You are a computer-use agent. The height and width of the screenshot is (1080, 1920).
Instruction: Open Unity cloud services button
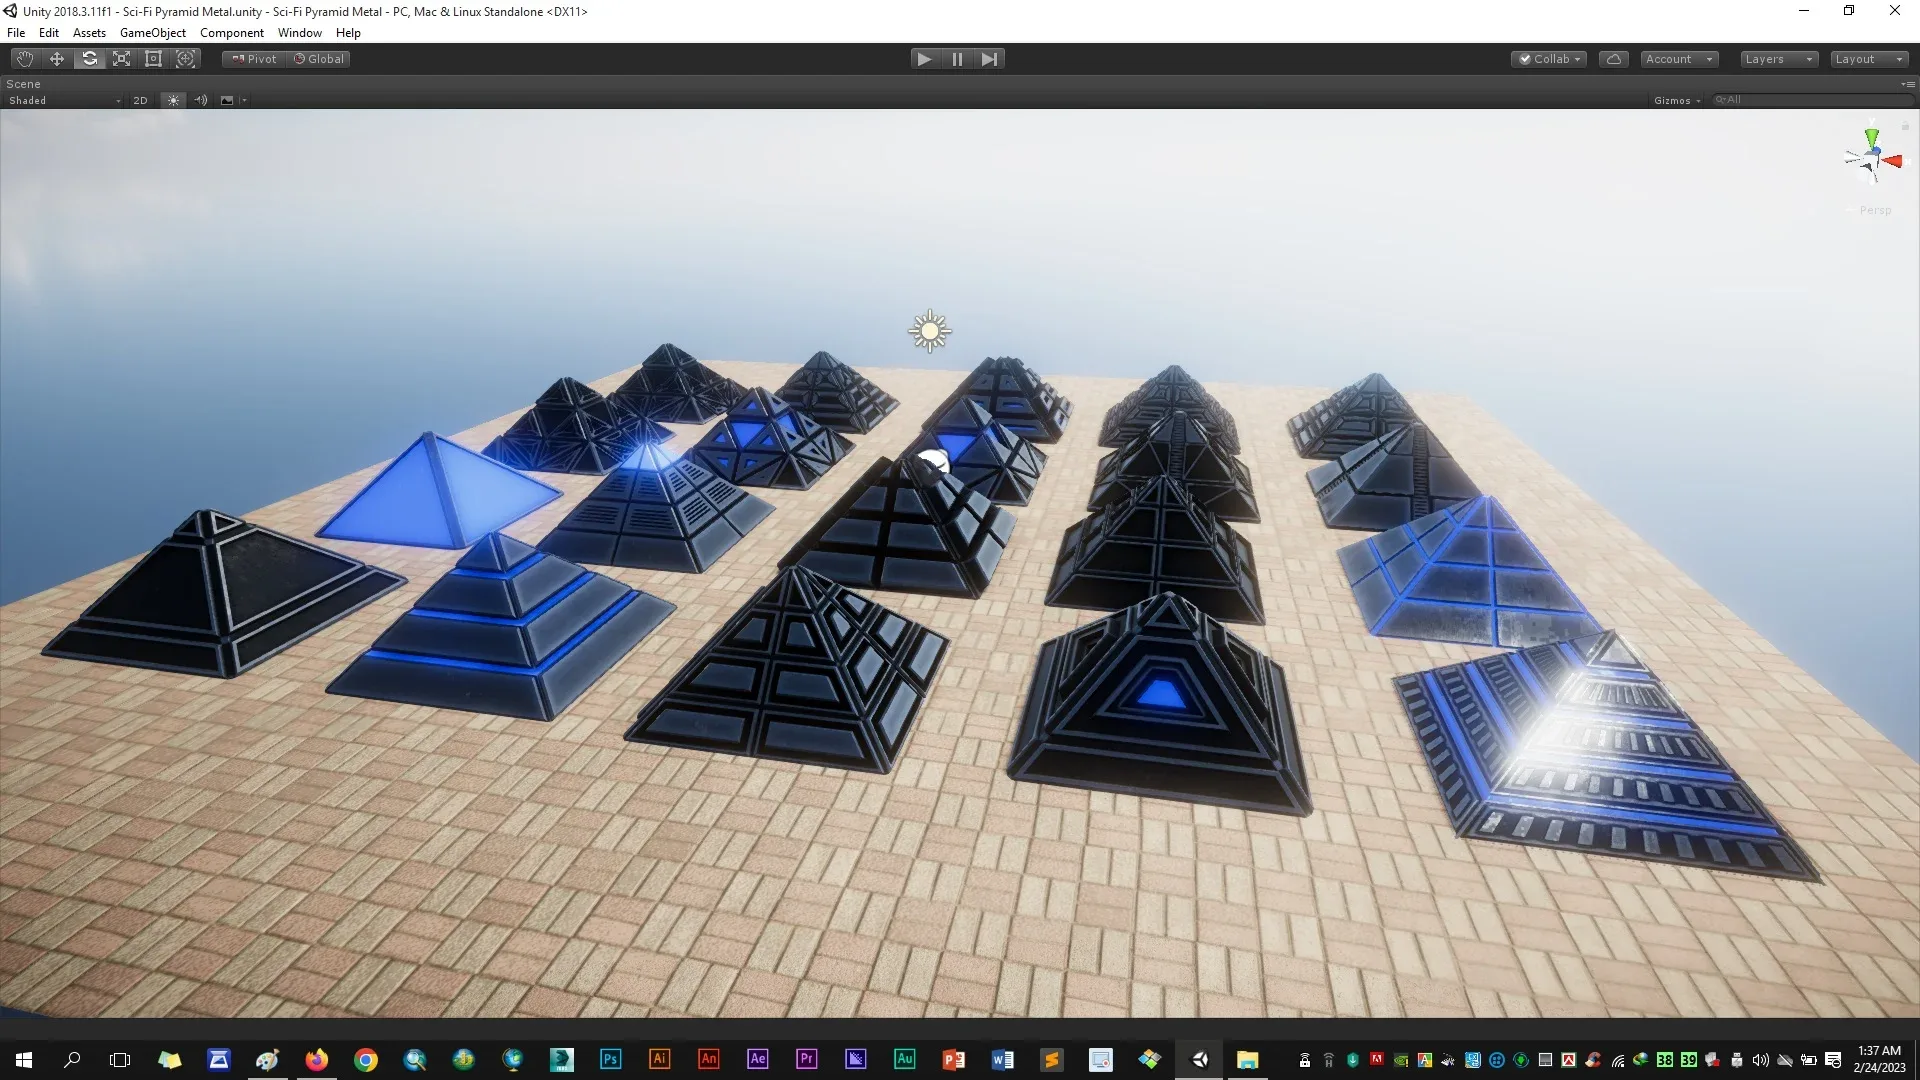point(1613,59)
